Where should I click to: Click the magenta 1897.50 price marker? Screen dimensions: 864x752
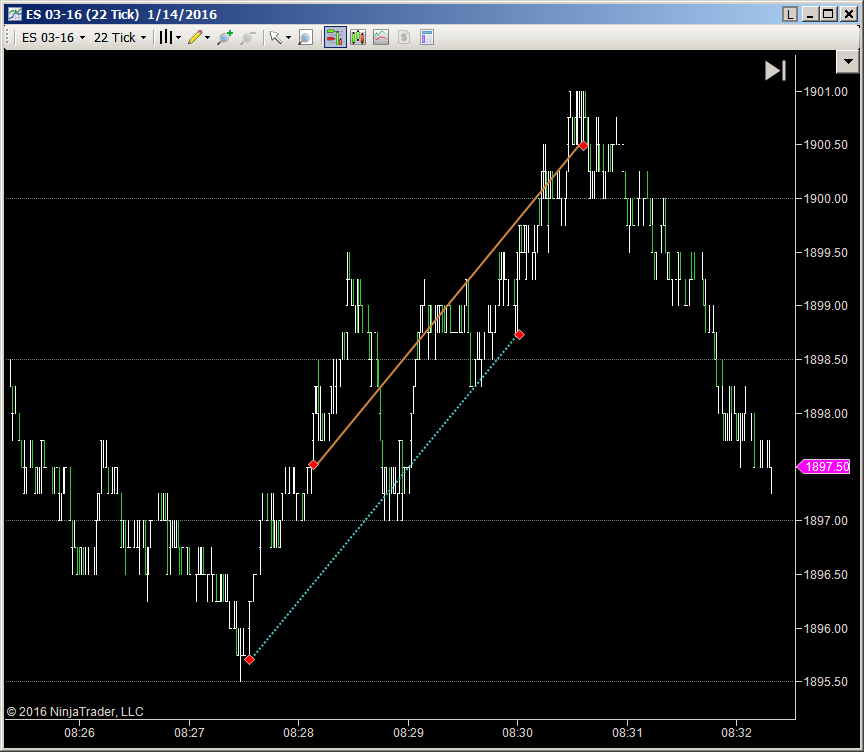point(824,467)
